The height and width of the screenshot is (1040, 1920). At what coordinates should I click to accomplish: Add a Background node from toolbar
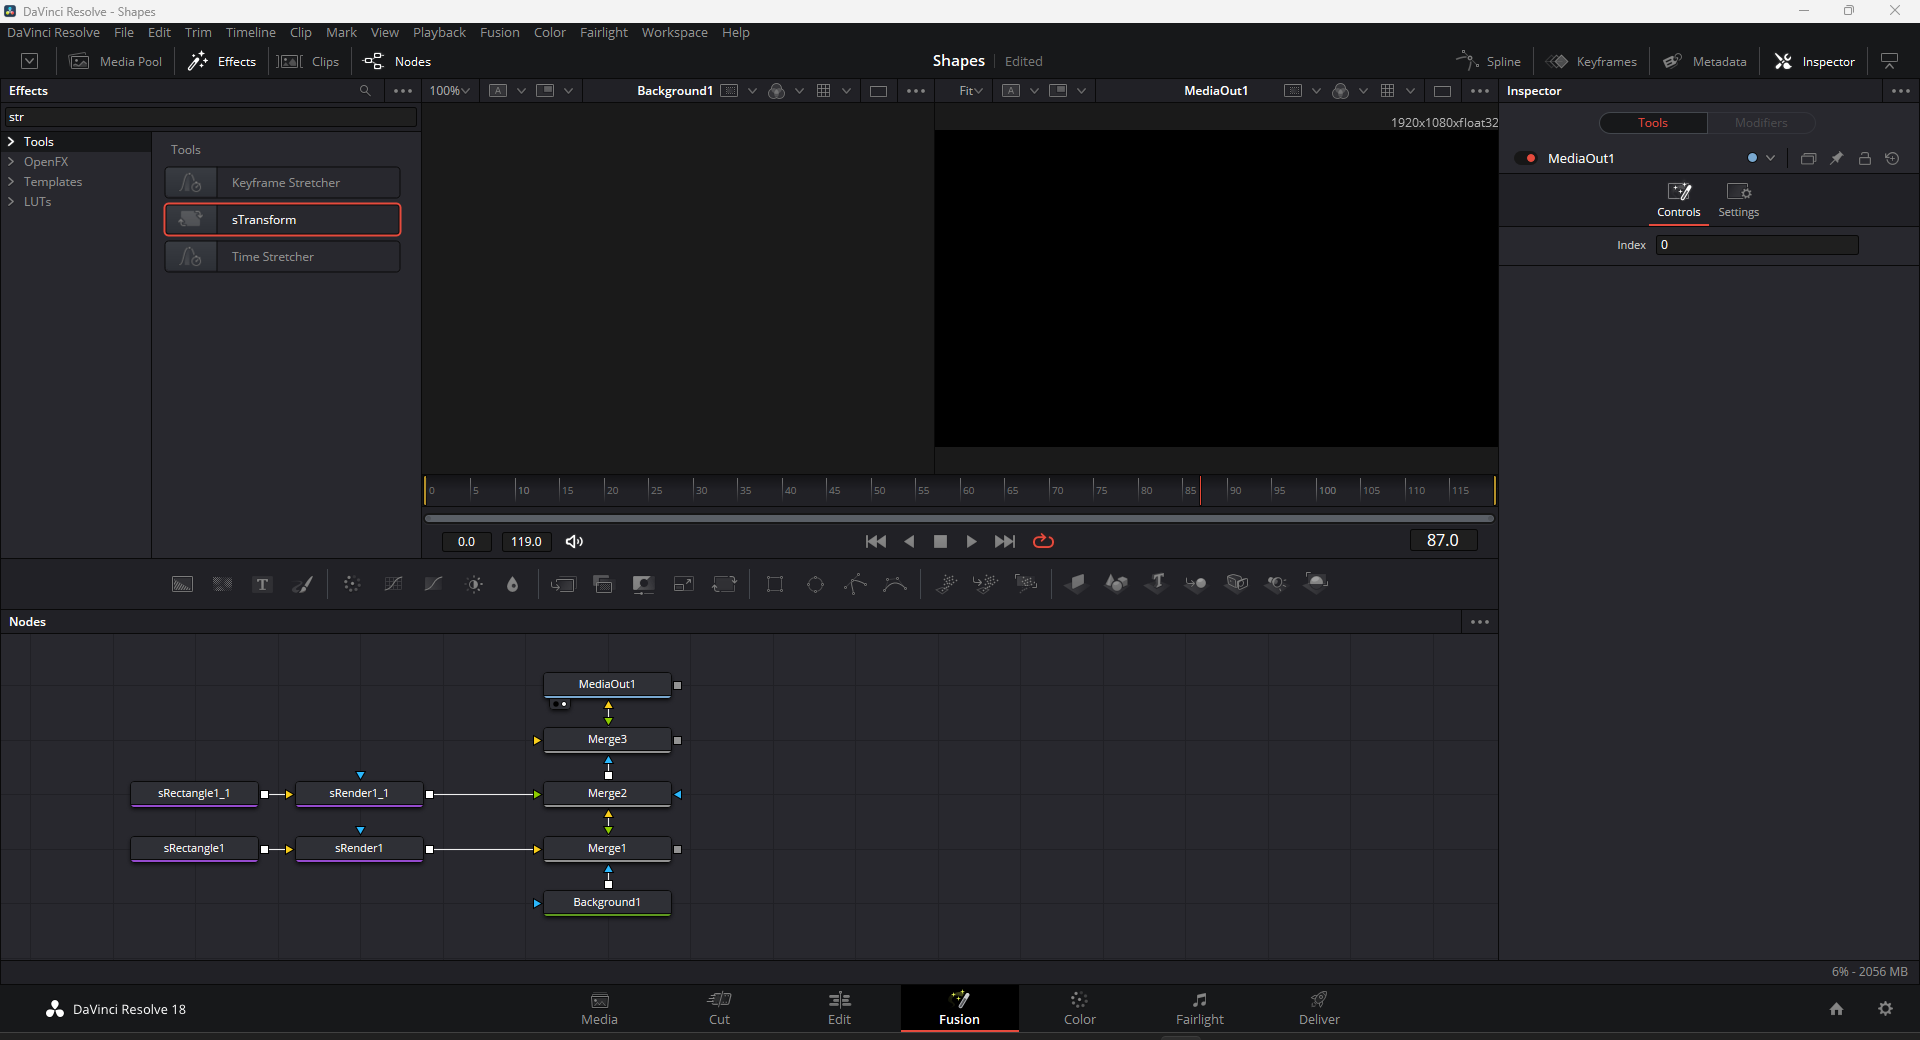coord(182,584)
